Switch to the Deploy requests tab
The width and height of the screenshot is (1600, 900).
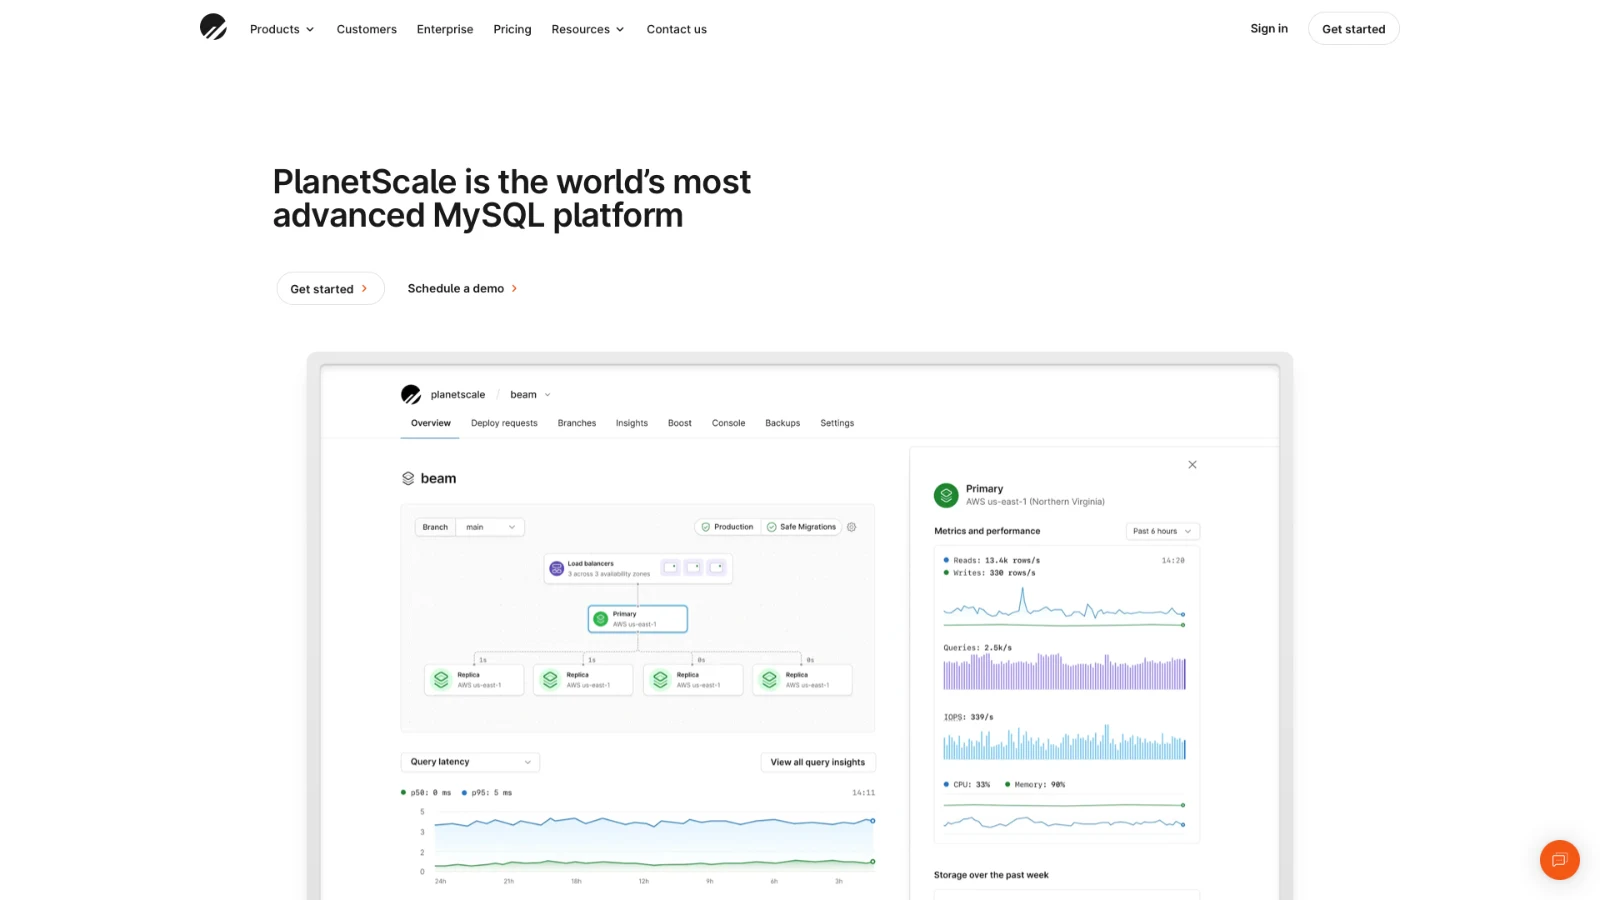click(x=504, y=423)
